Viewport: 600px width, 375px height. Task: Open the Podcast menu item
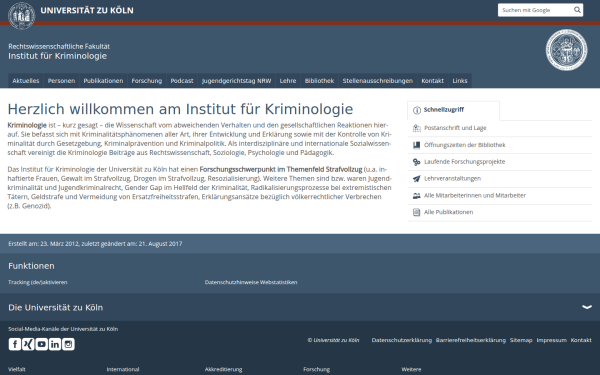click(182, 81)
